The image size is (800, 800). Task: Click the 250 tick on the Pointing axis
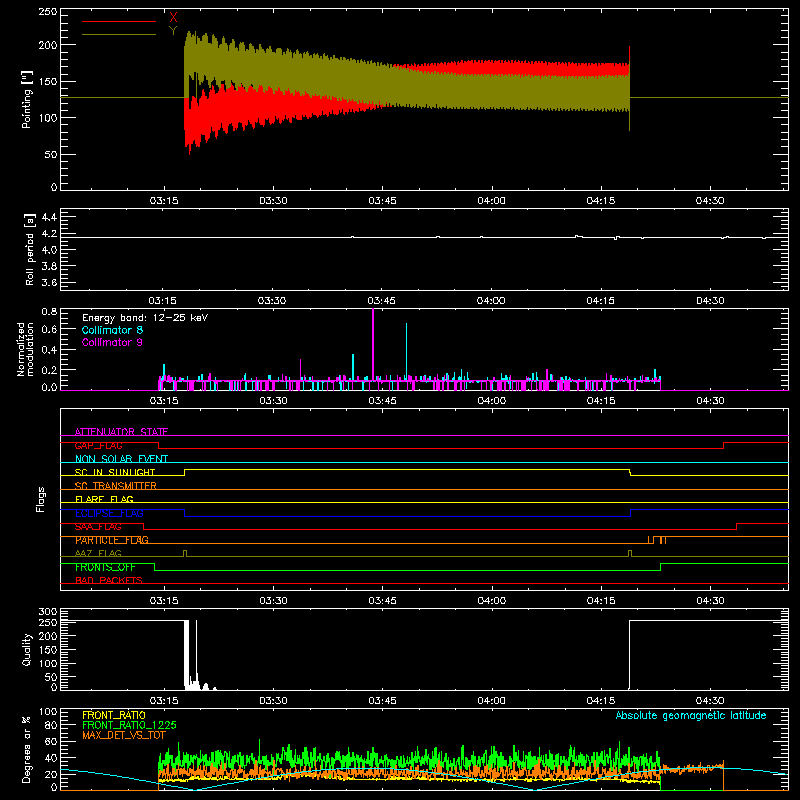tap(48, 12)
